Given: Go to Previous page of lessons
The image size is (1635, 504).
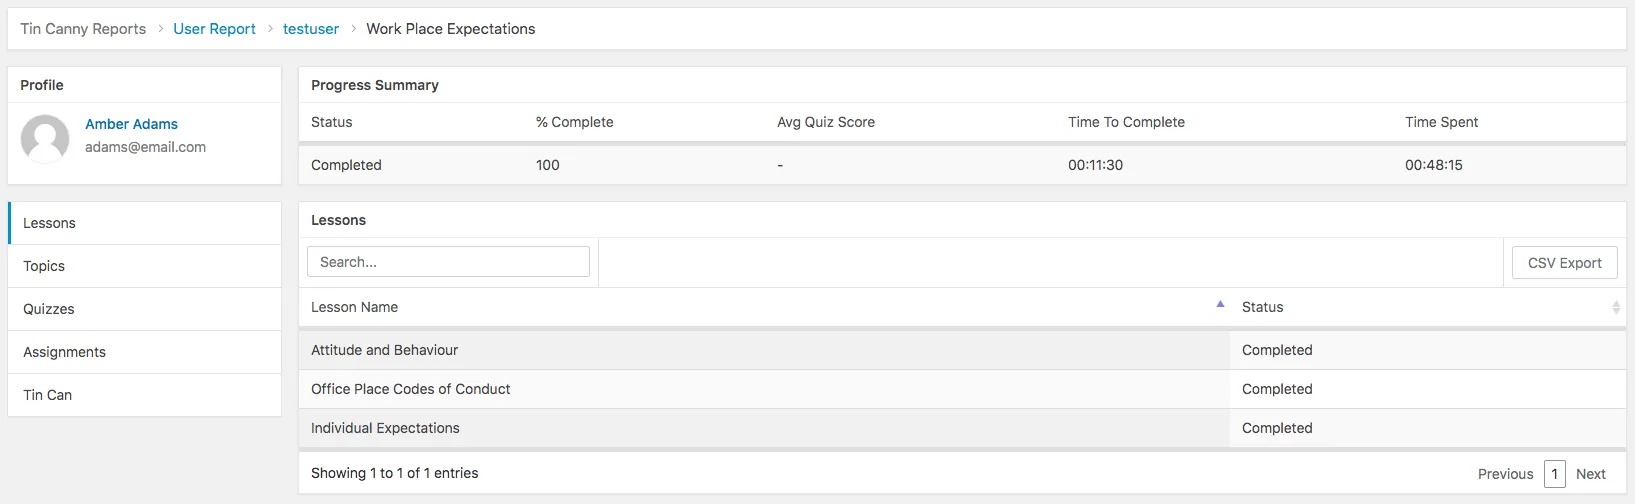Looking at the screenshot, I should [x=1505, y=474].
